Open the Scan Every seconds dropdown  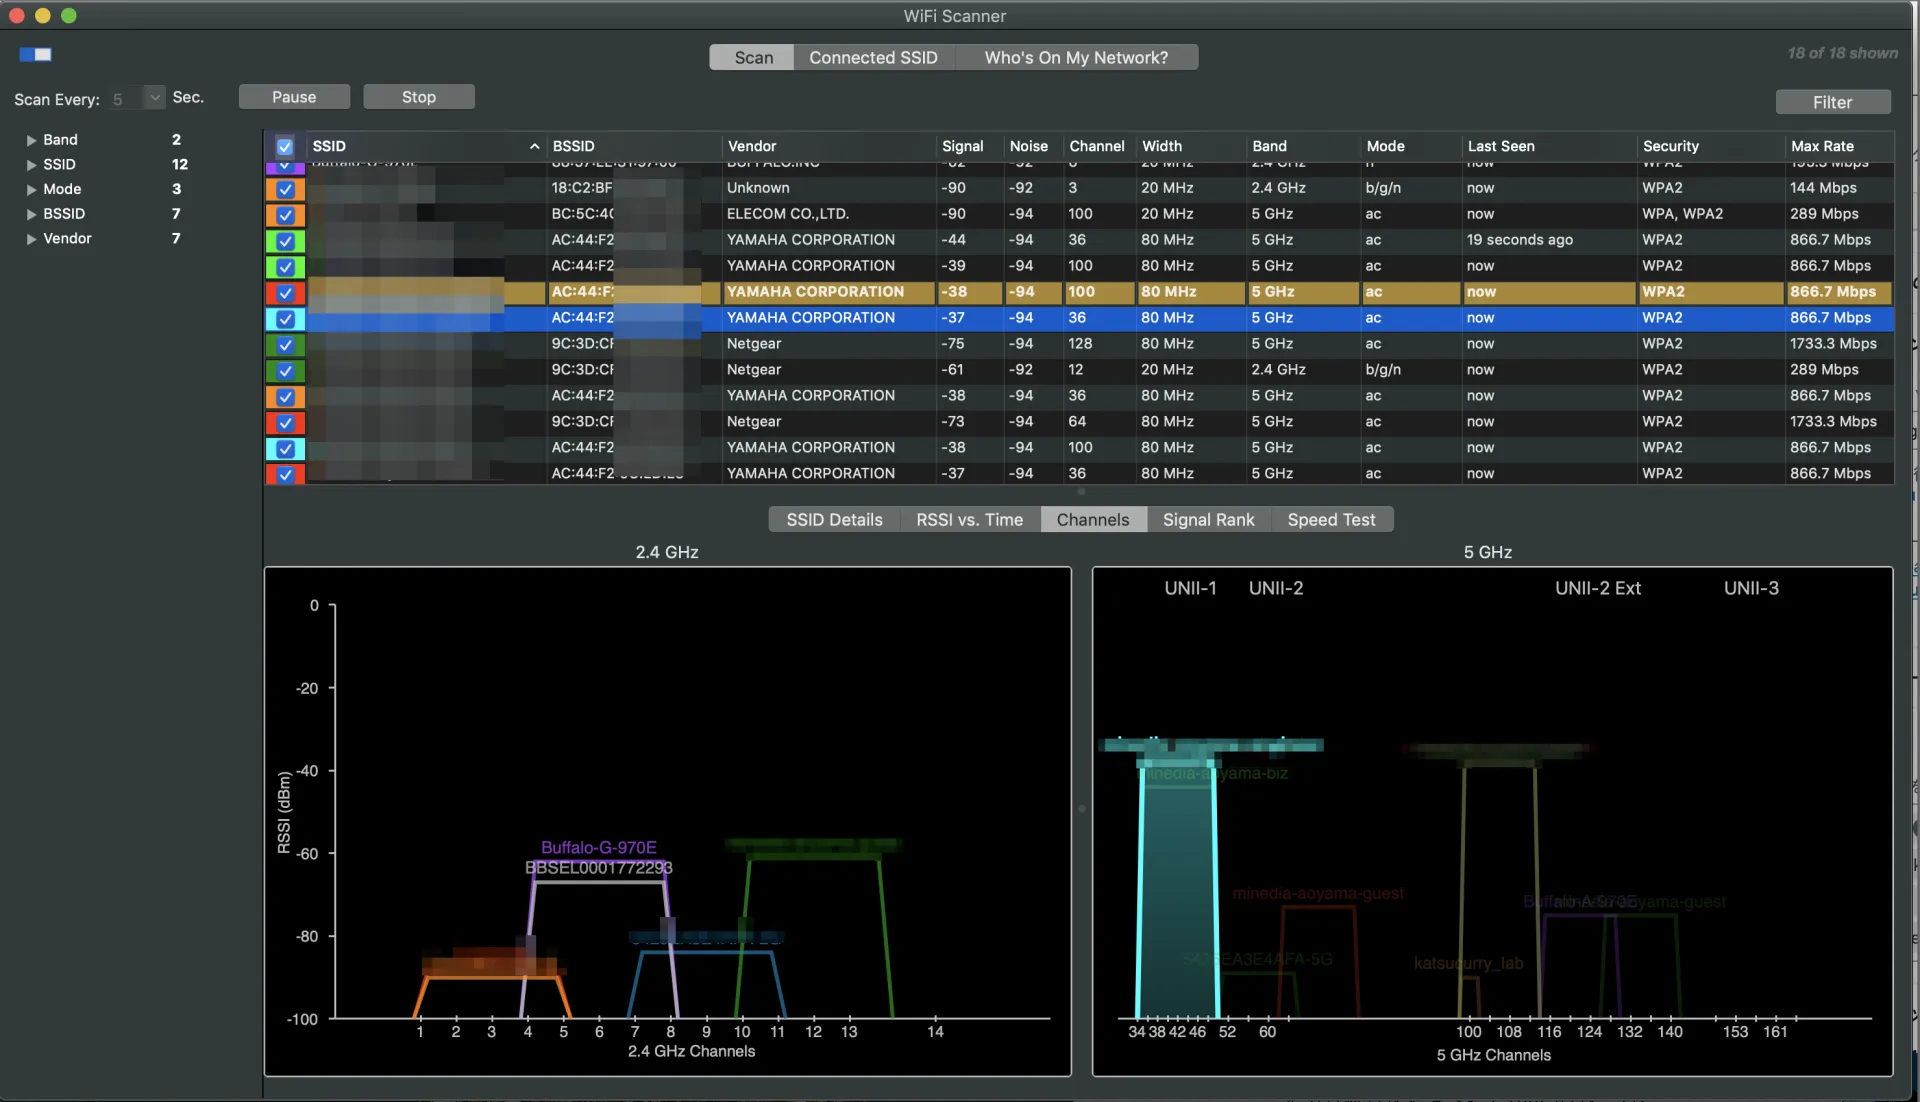pos(154,98)
